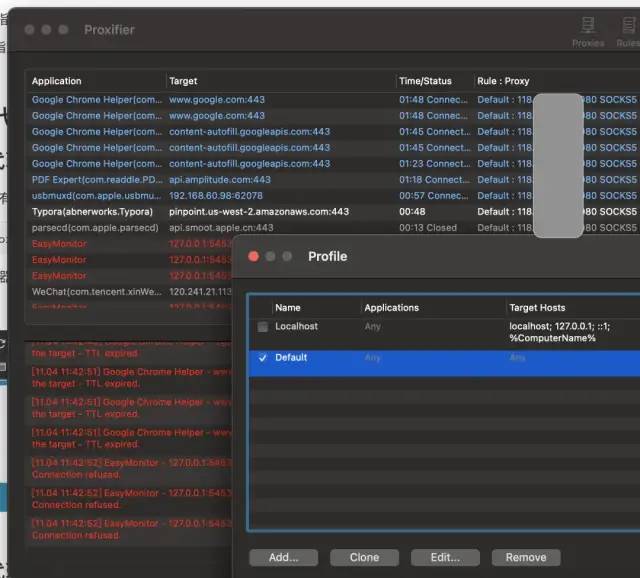The width and height of the screenshot is (640, 578).
Task: Click the Applications column header in Profile
Action: click(391, 308)
